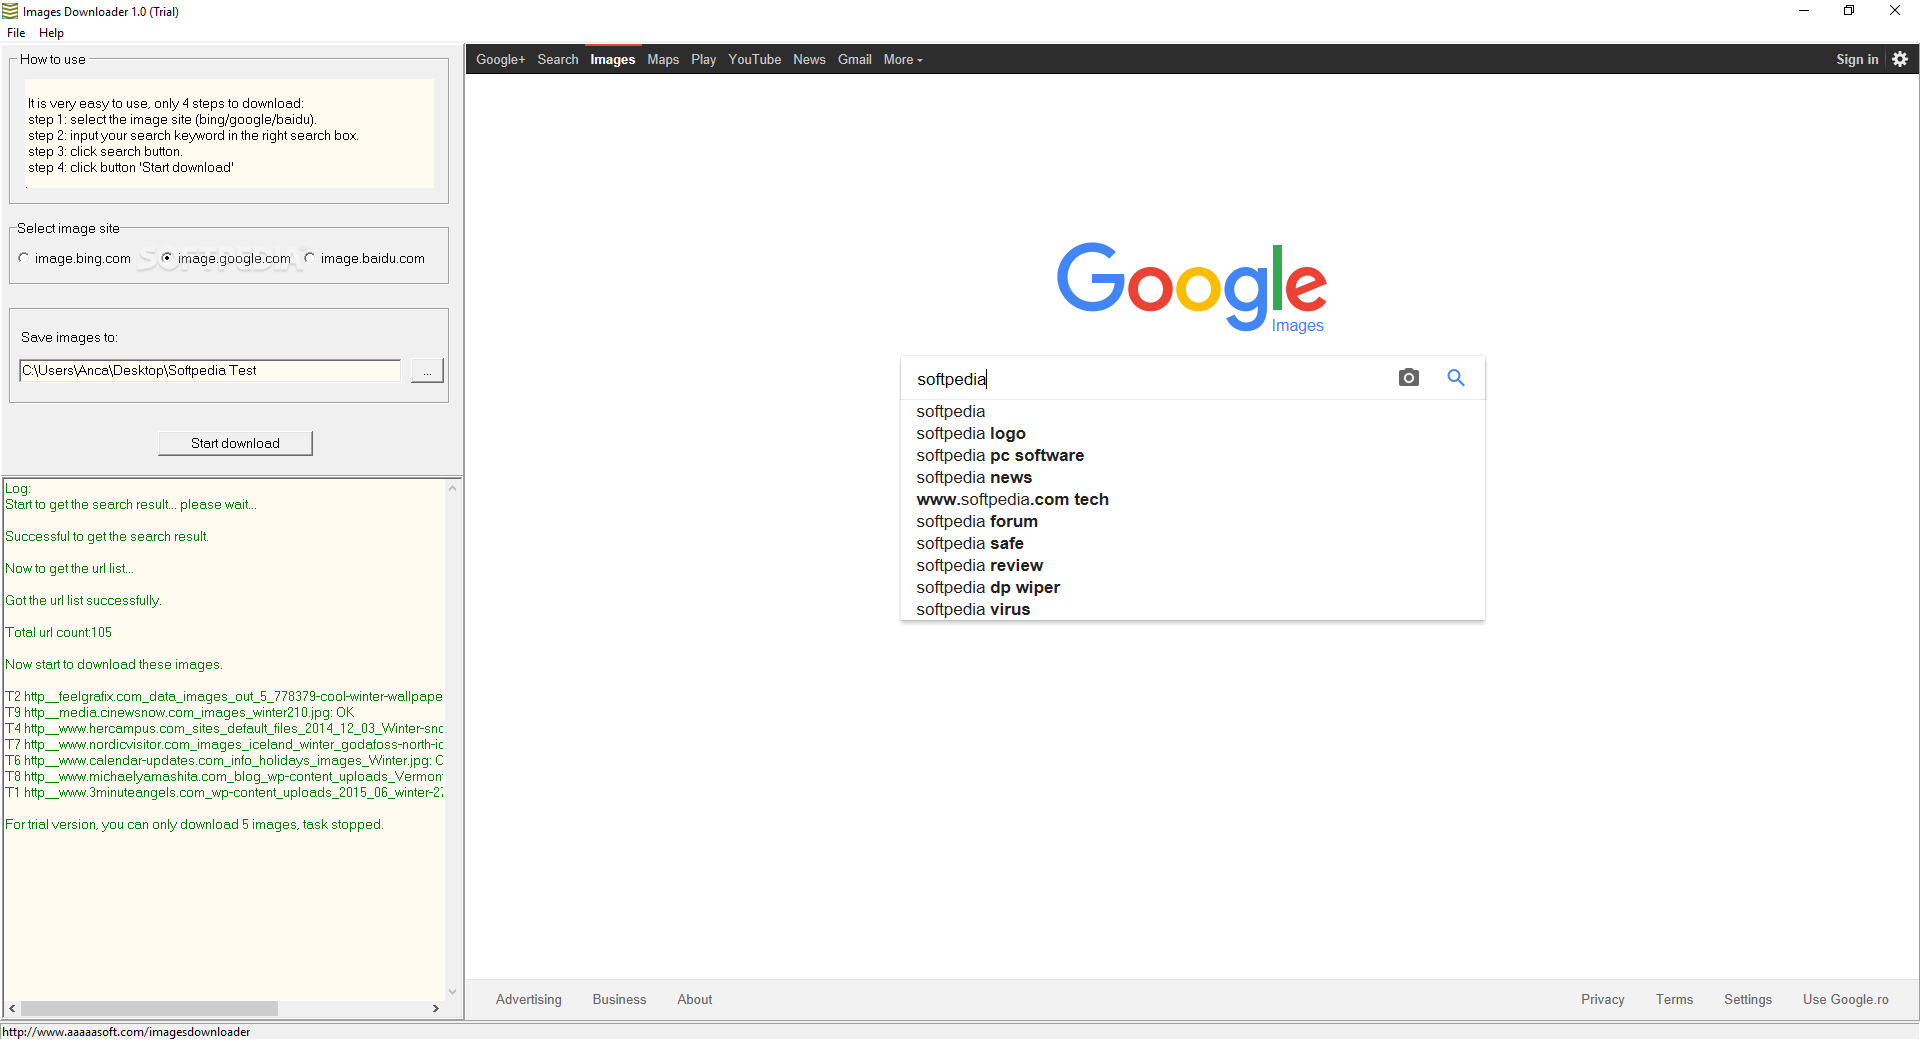Open the Settings footer link
Viewport: 1920px width, 1040px height.
(x=1748, y=999)
